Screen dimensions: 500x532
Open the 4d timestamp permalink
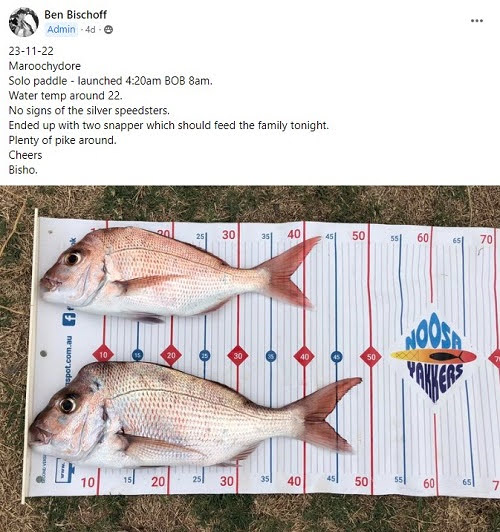[90, 30]
